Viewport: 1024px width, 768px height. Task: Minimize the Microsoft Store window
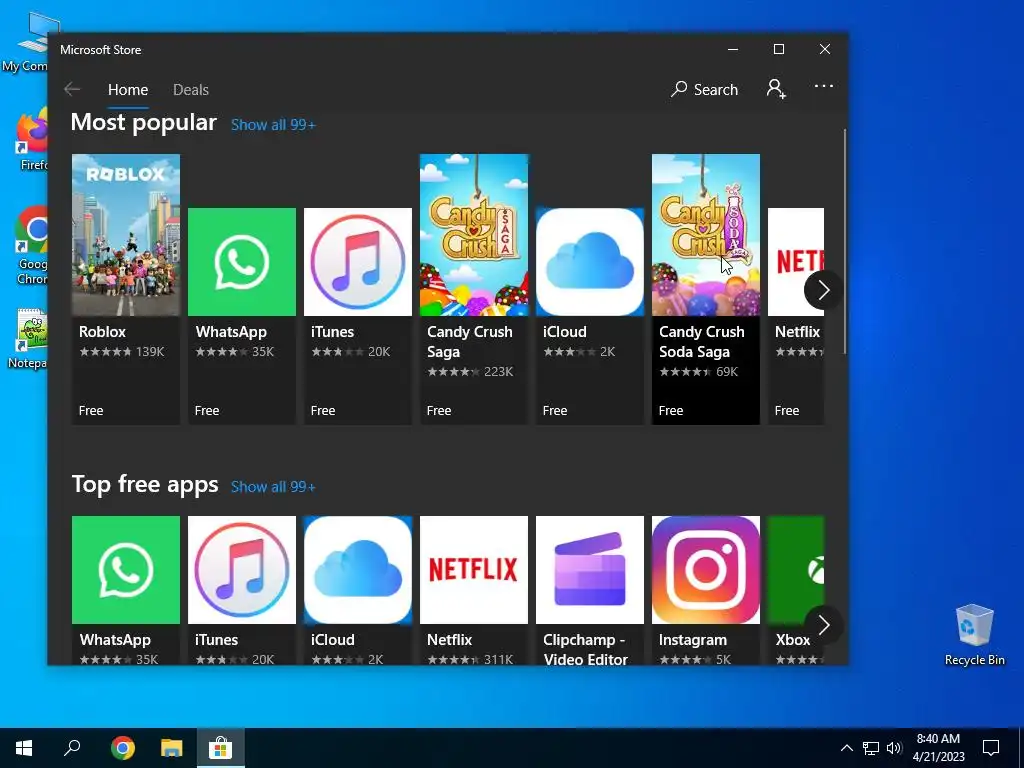[x=733, y=50]
